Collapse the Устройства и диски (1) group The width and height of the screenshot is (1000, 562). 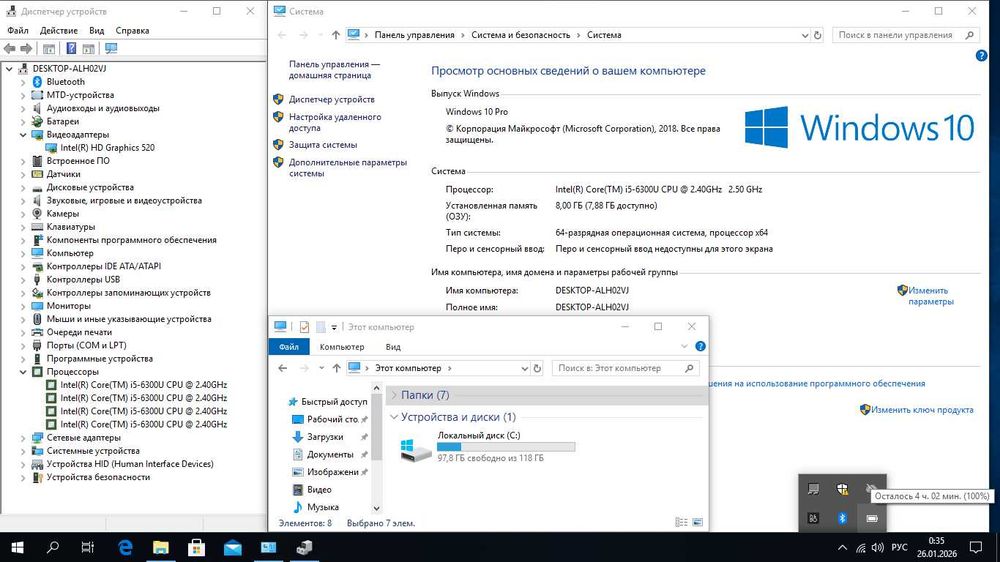click(x=394, y=417)
